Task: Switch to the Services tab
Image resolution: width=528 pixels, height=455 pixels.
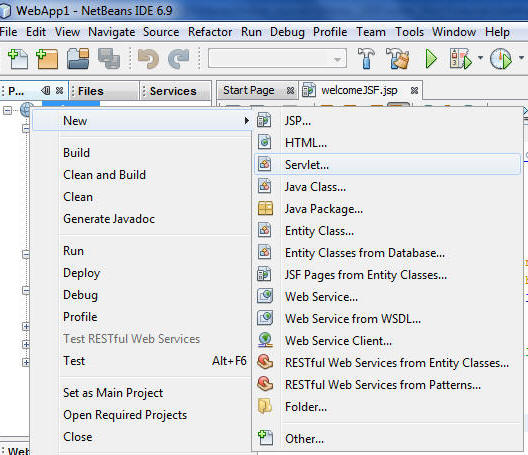Action: [173, 91]
